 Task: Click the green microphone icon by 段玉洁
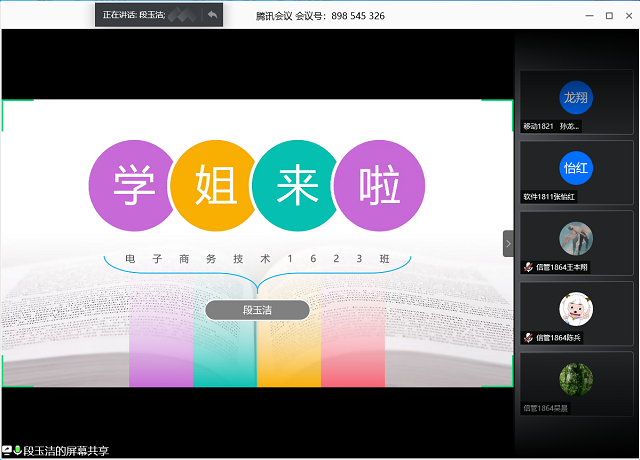pyautogui.click(x=17, y=451)
